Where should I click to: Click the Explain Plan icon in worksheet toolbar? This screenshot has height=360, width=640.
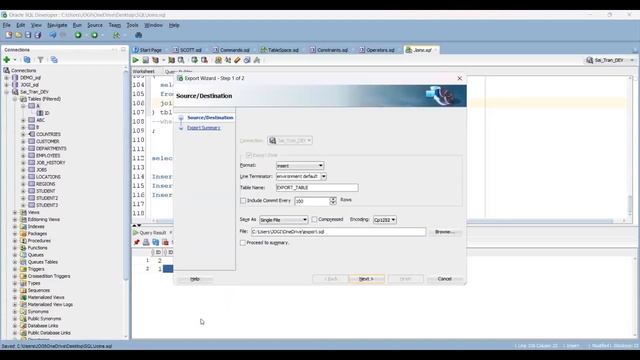[x=156, y=60]
